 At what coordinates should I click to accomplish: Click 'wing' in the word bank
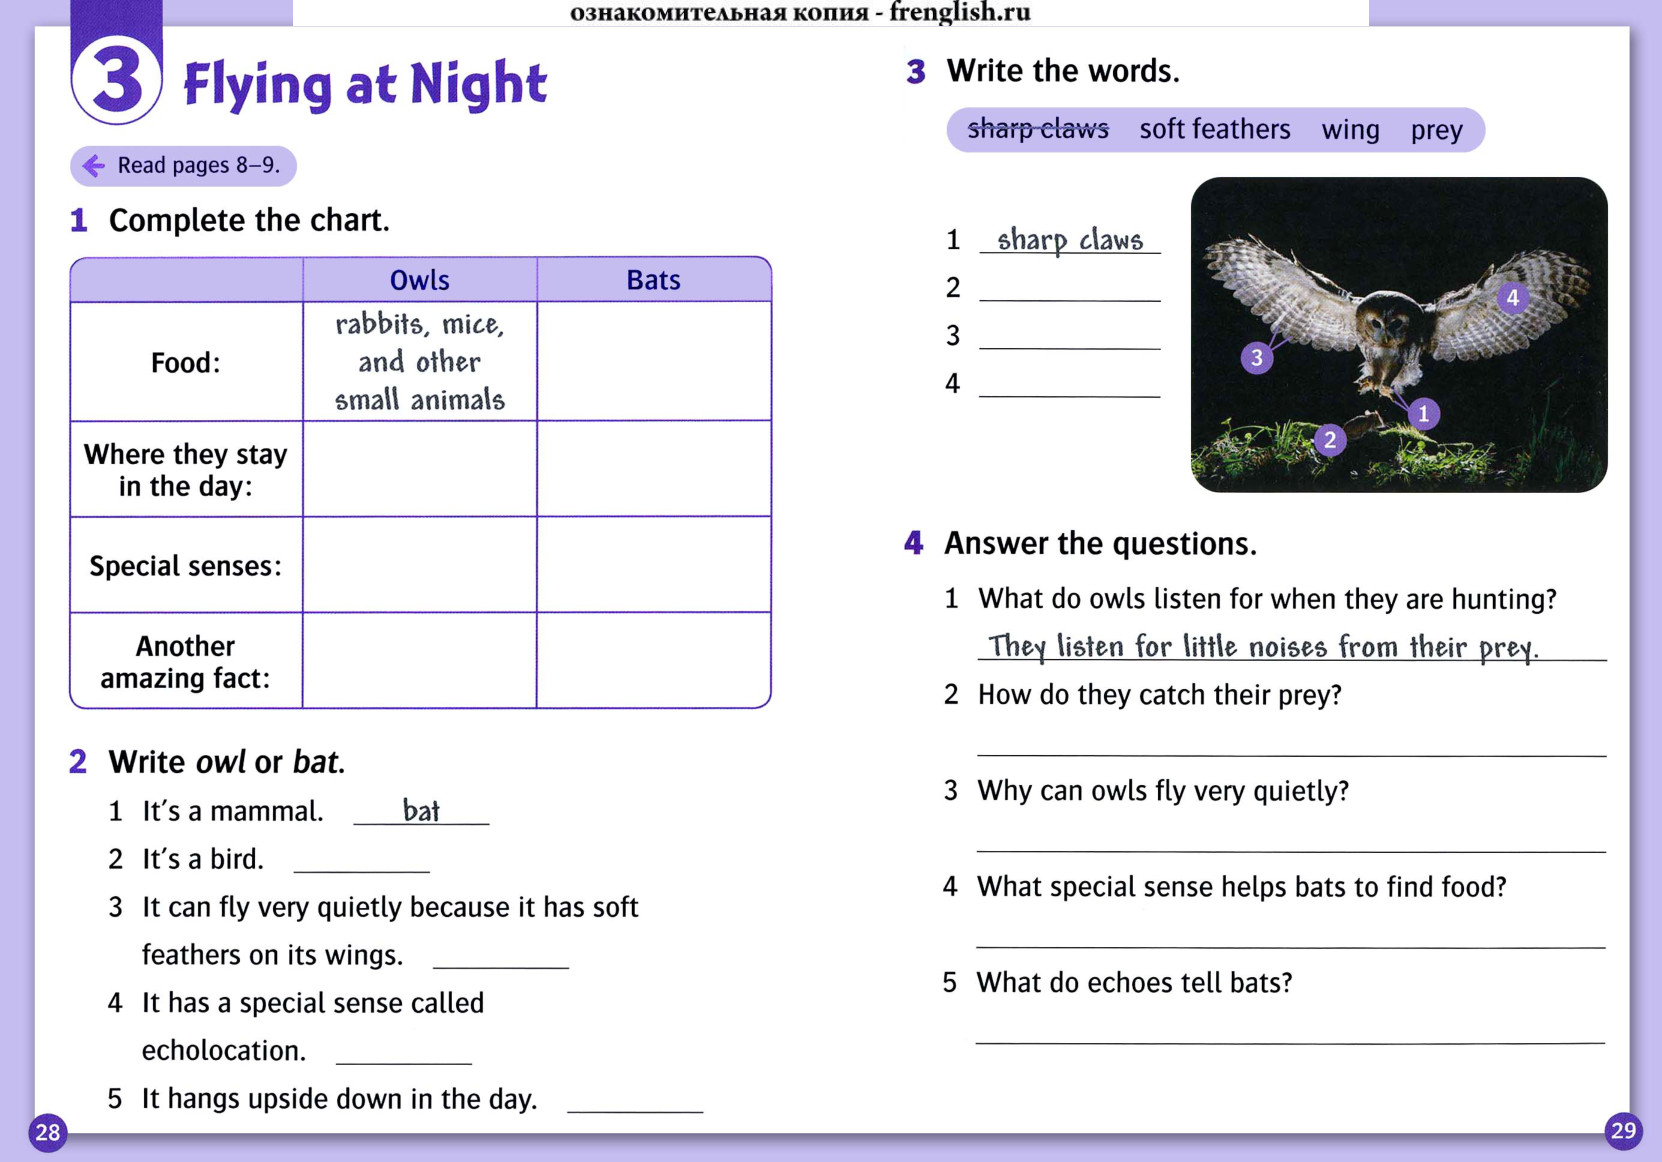point(1350,130)
